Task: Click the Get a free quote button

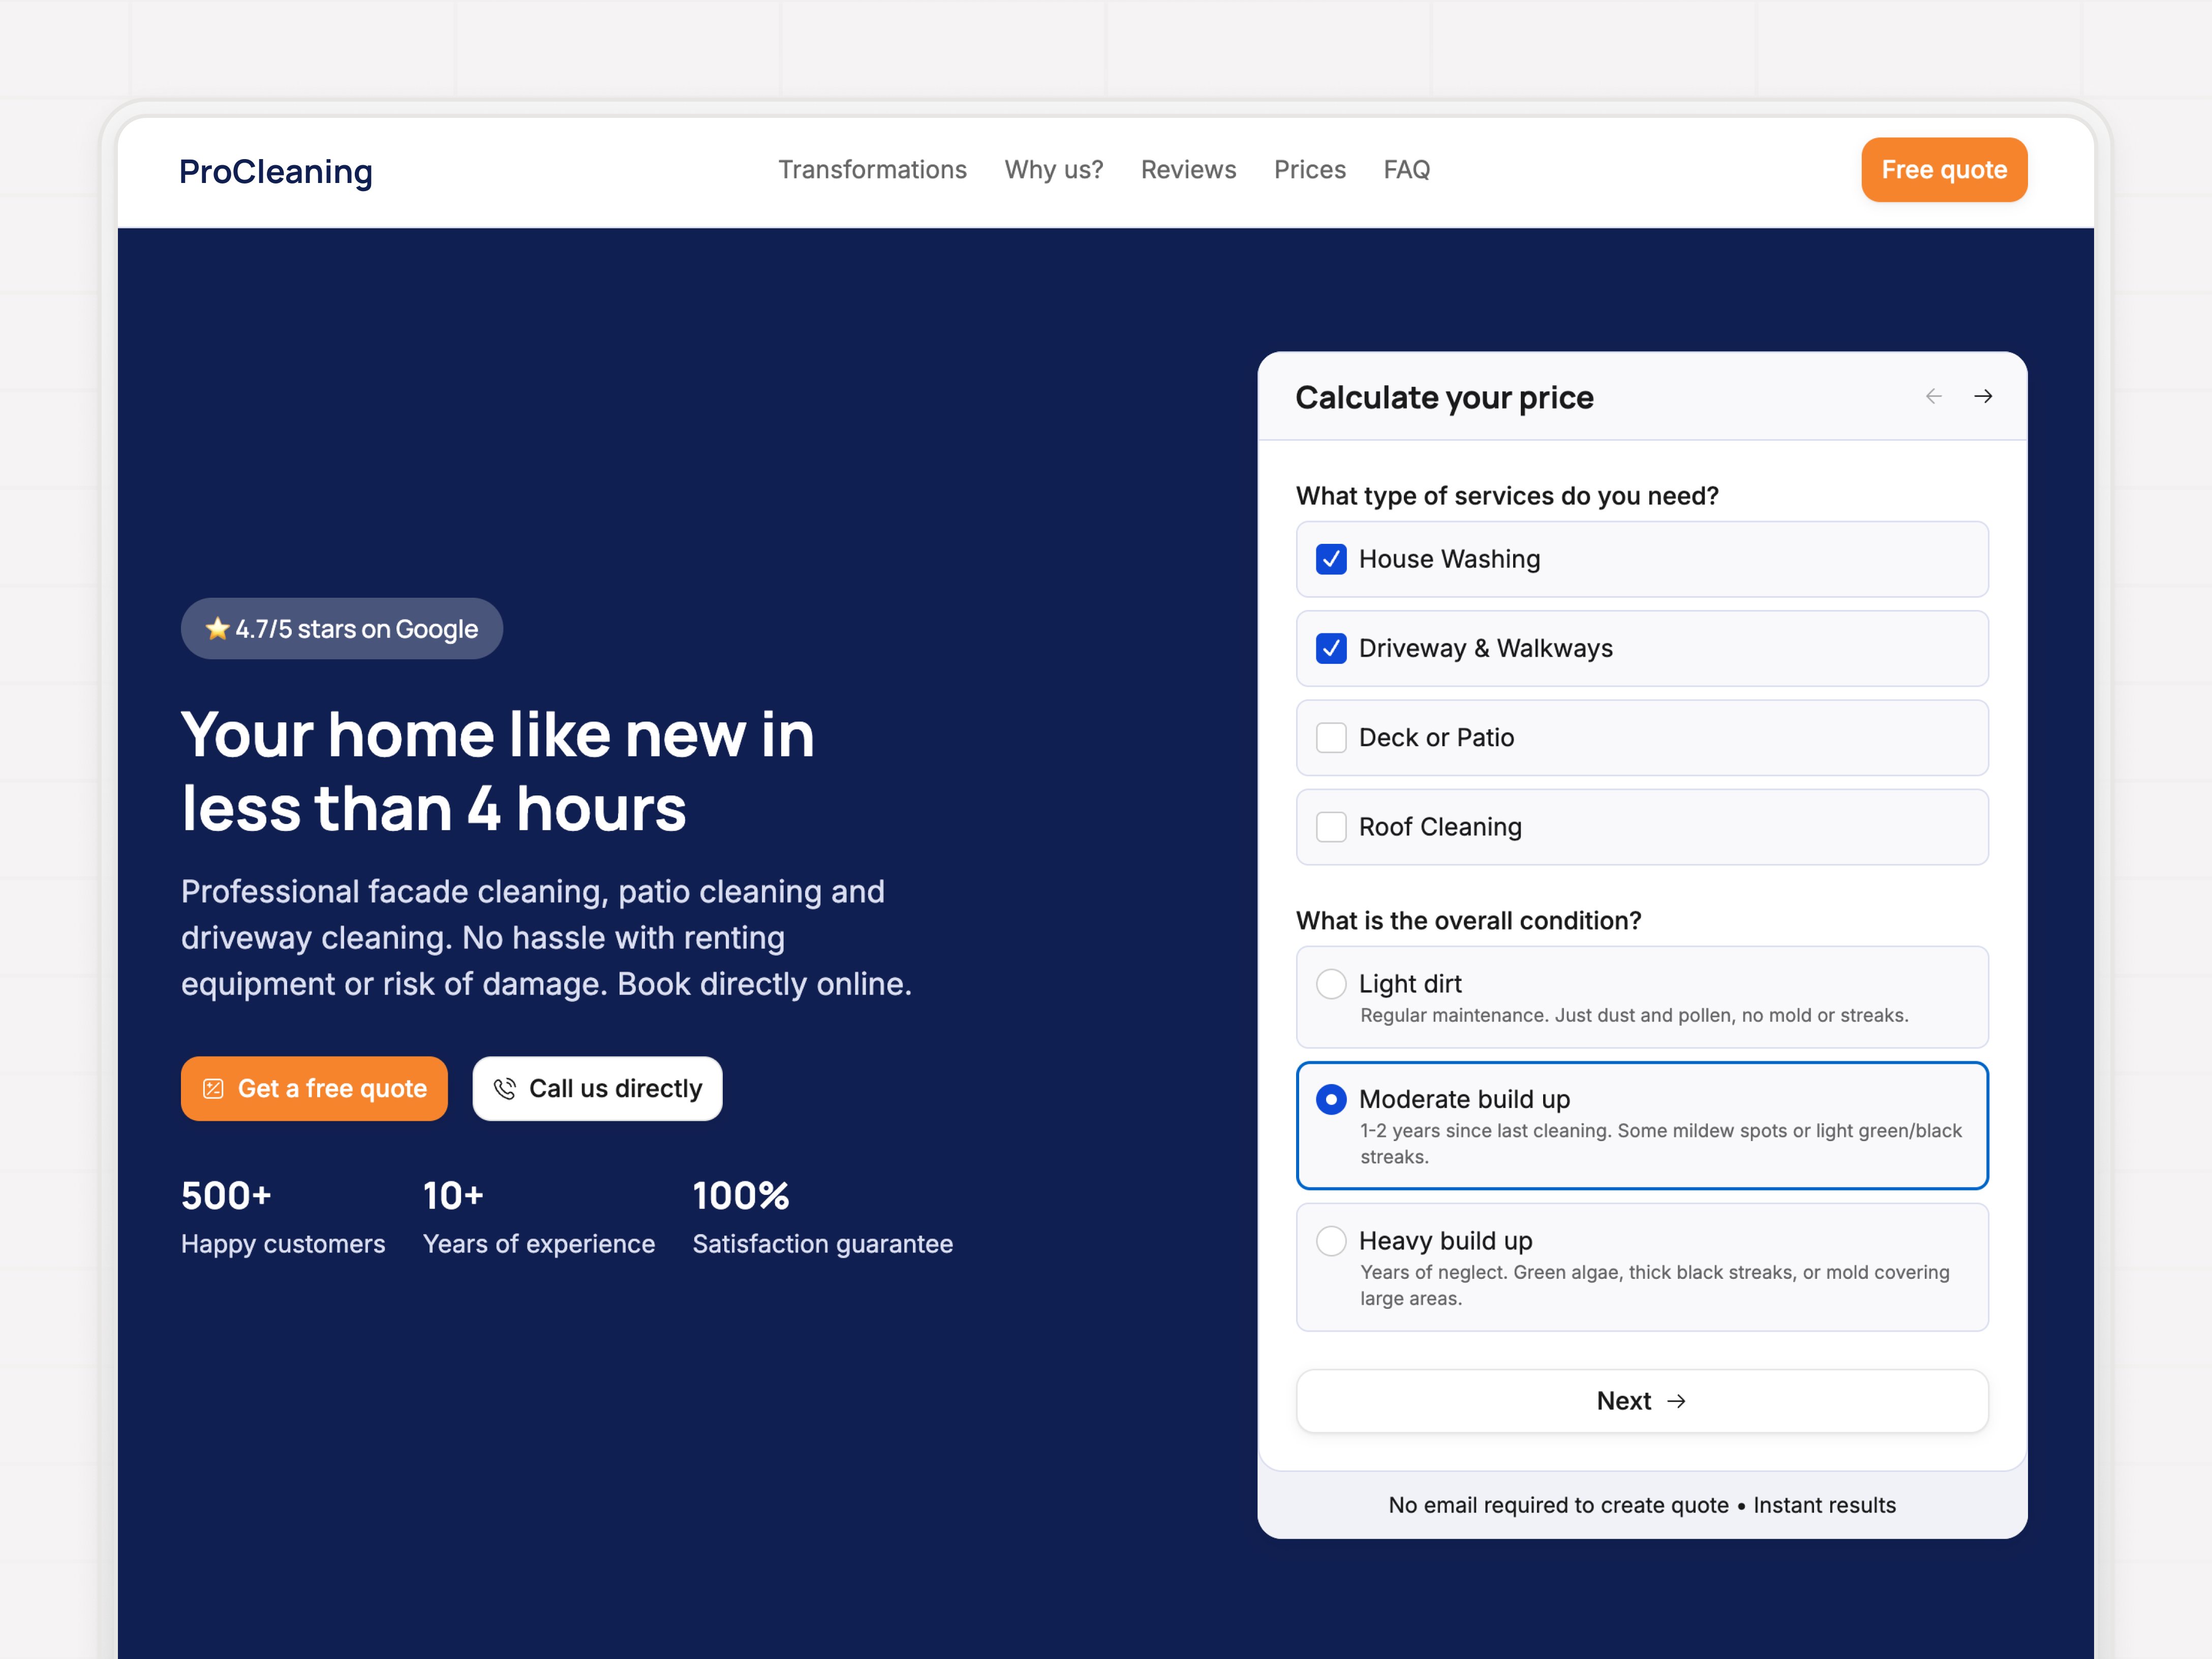Action: tap(314, 1088)
